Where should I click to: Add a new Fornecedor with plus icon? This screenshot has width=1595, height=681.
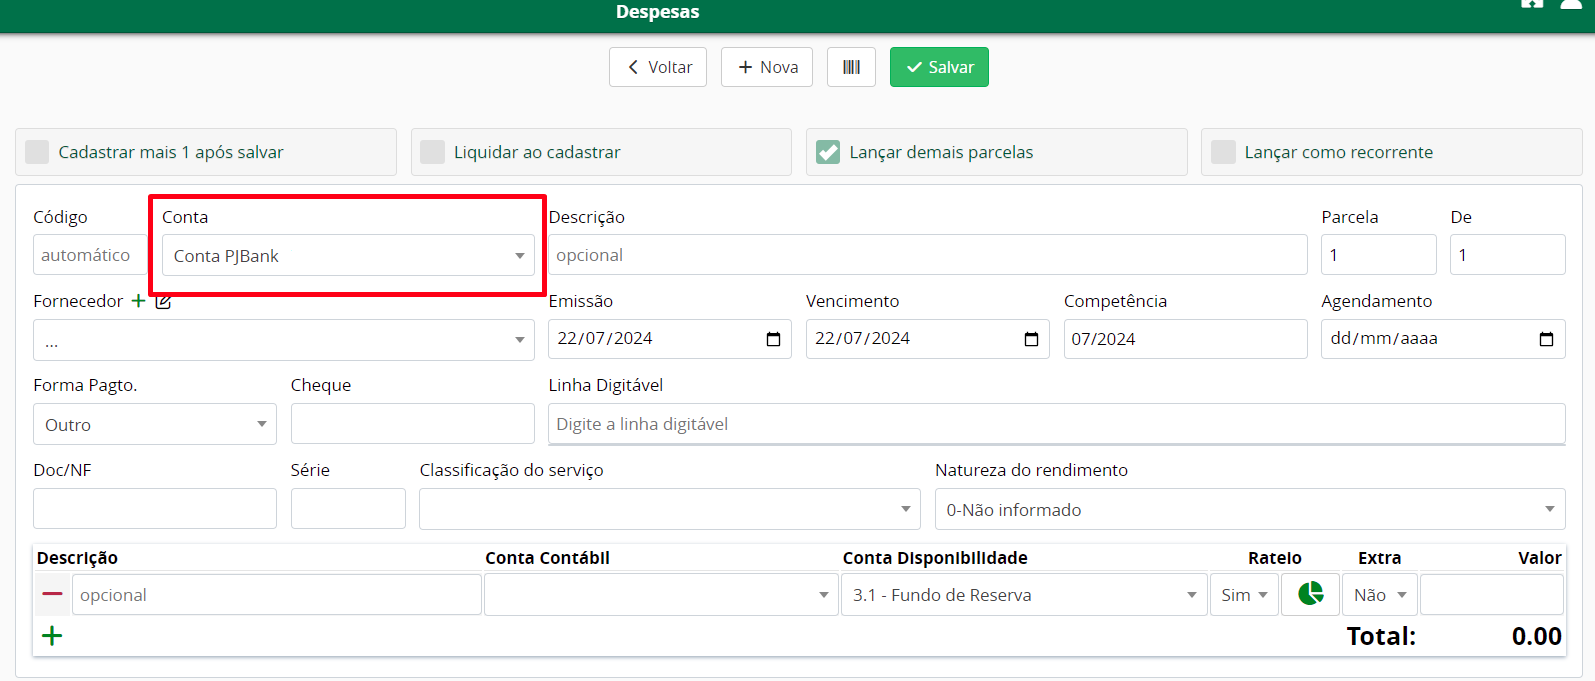(x=139, y=301)
